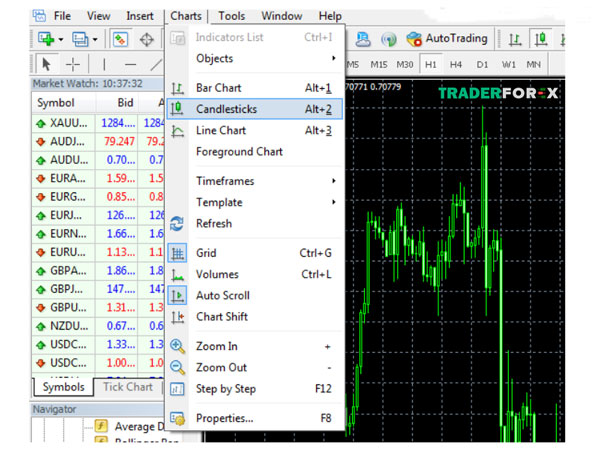Toggle Chart Shift in Charts menu
Screen dimensions: 600x450
[255, 317]
